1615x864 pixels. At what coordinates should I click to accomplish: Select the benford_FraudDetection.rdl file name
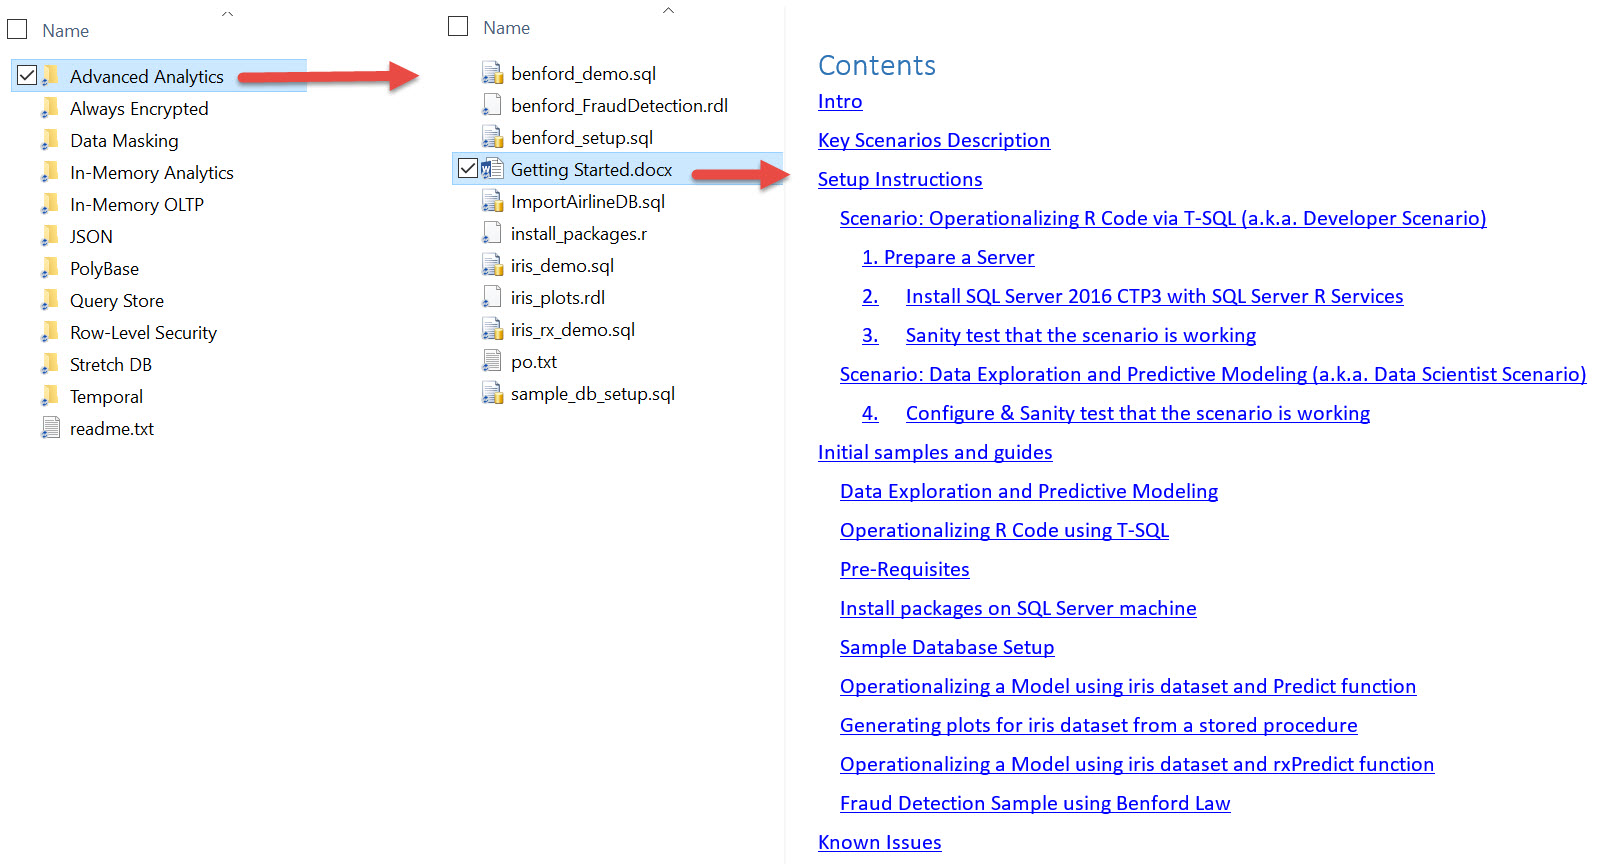coord(619,106)
